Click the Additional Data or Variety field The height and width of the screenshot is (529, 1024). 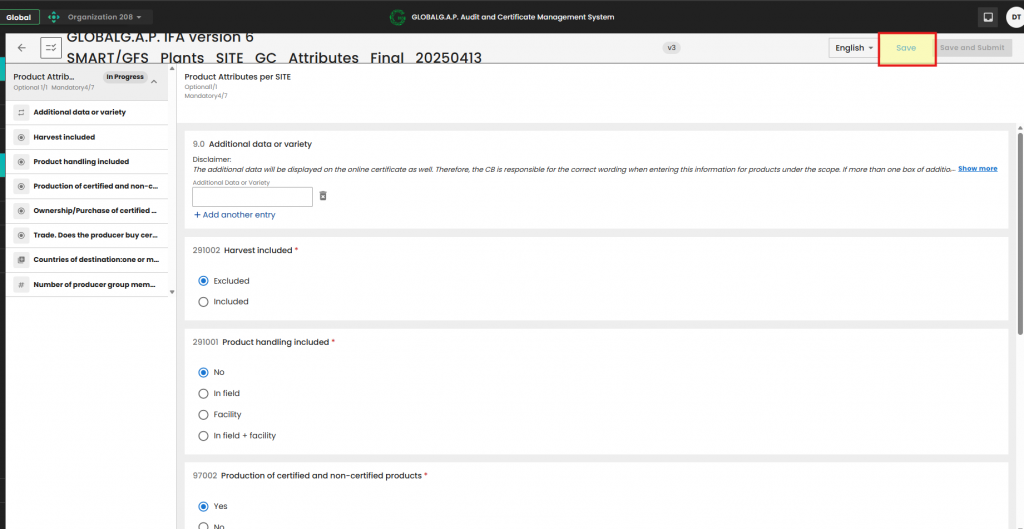click(x=252, y=197)
